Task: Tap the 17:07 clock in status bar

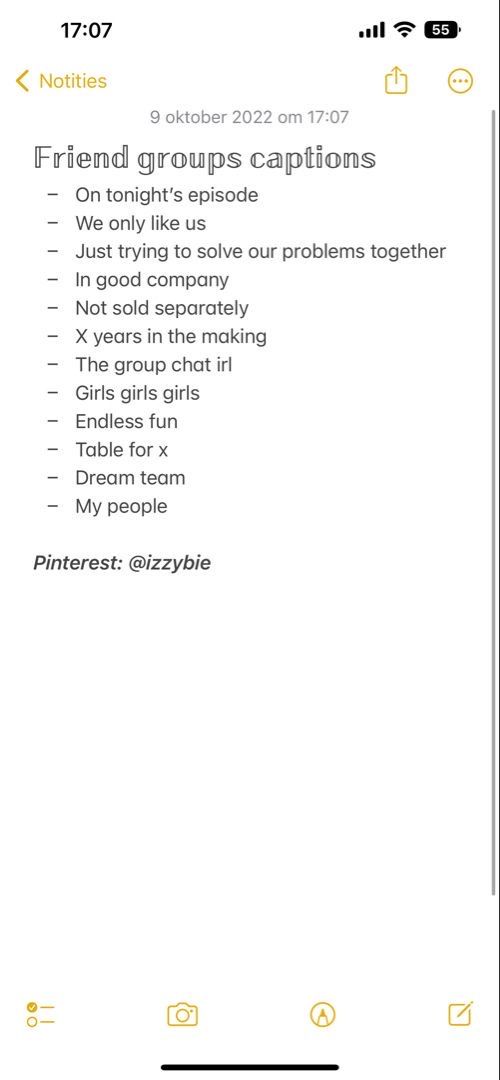Action: 86,30
